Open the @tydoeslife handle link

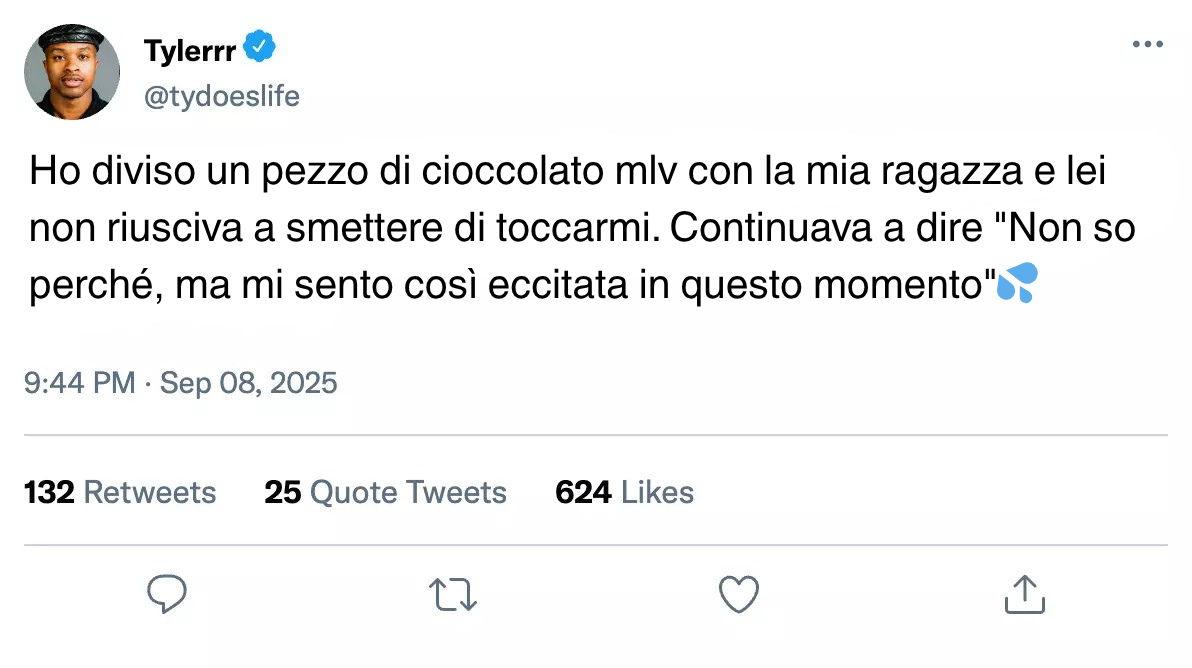click(222, 96)
